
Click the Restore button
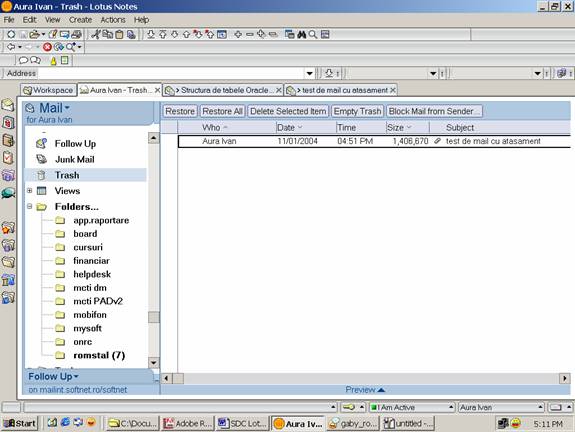[180, 111]
